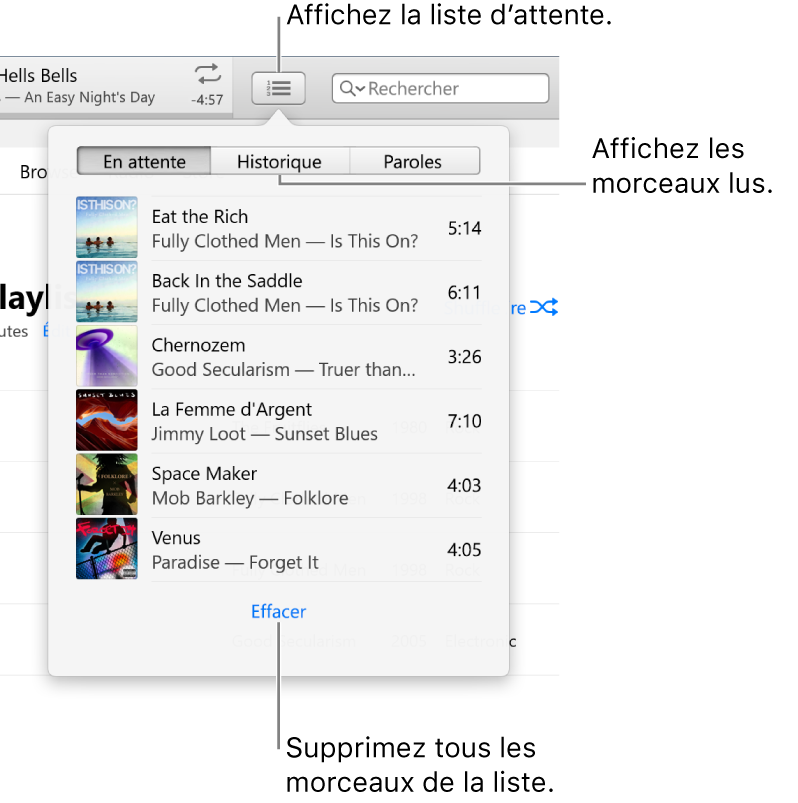Click the 4:05 duration value
The height and width of the screenshot is (803, 798).
464,550
